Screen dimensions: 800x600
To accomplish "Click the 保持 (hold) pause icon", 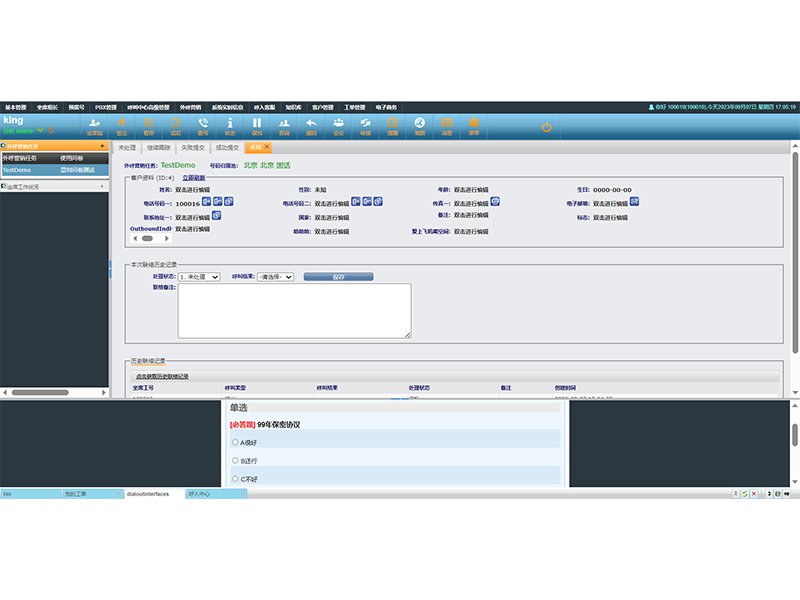I will [x=257, y=125].
